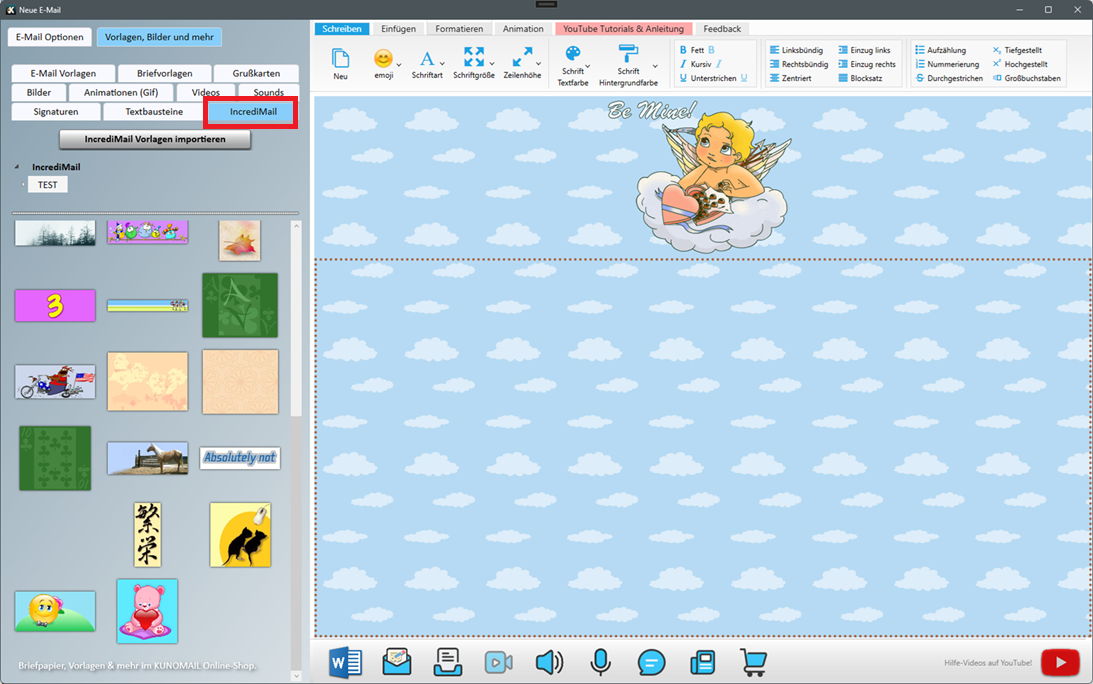Select the Grußkarten category button
Screen dimensions: 1093x684
click(x=256, y=73)
